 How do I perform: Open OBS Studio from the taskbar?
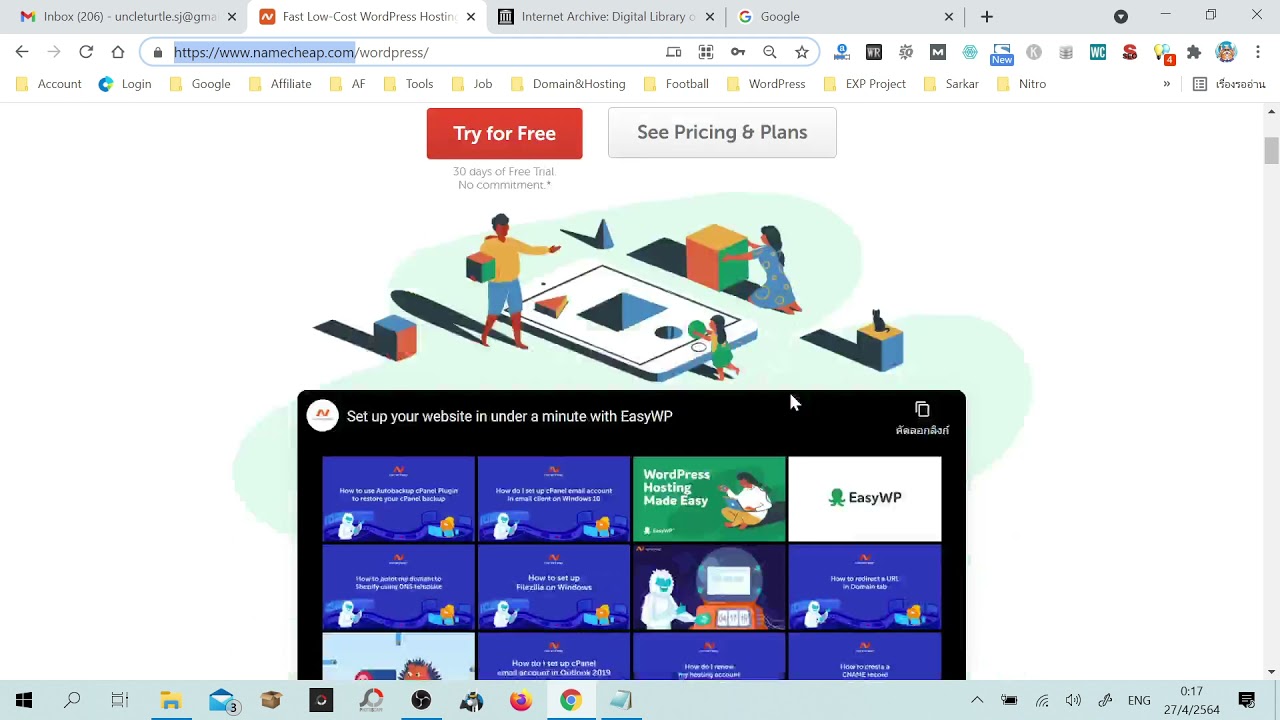421,700
